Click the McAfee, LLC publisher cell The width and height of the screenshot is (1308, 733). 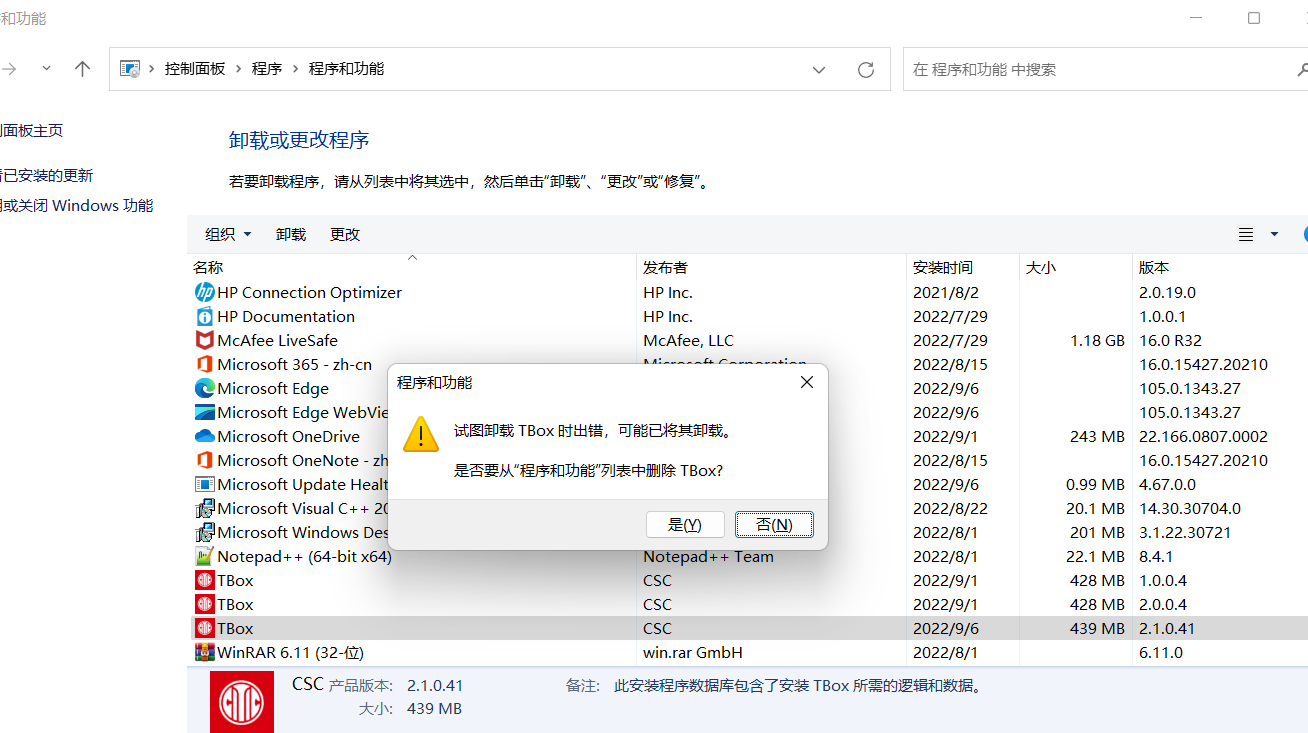[688, 341]
